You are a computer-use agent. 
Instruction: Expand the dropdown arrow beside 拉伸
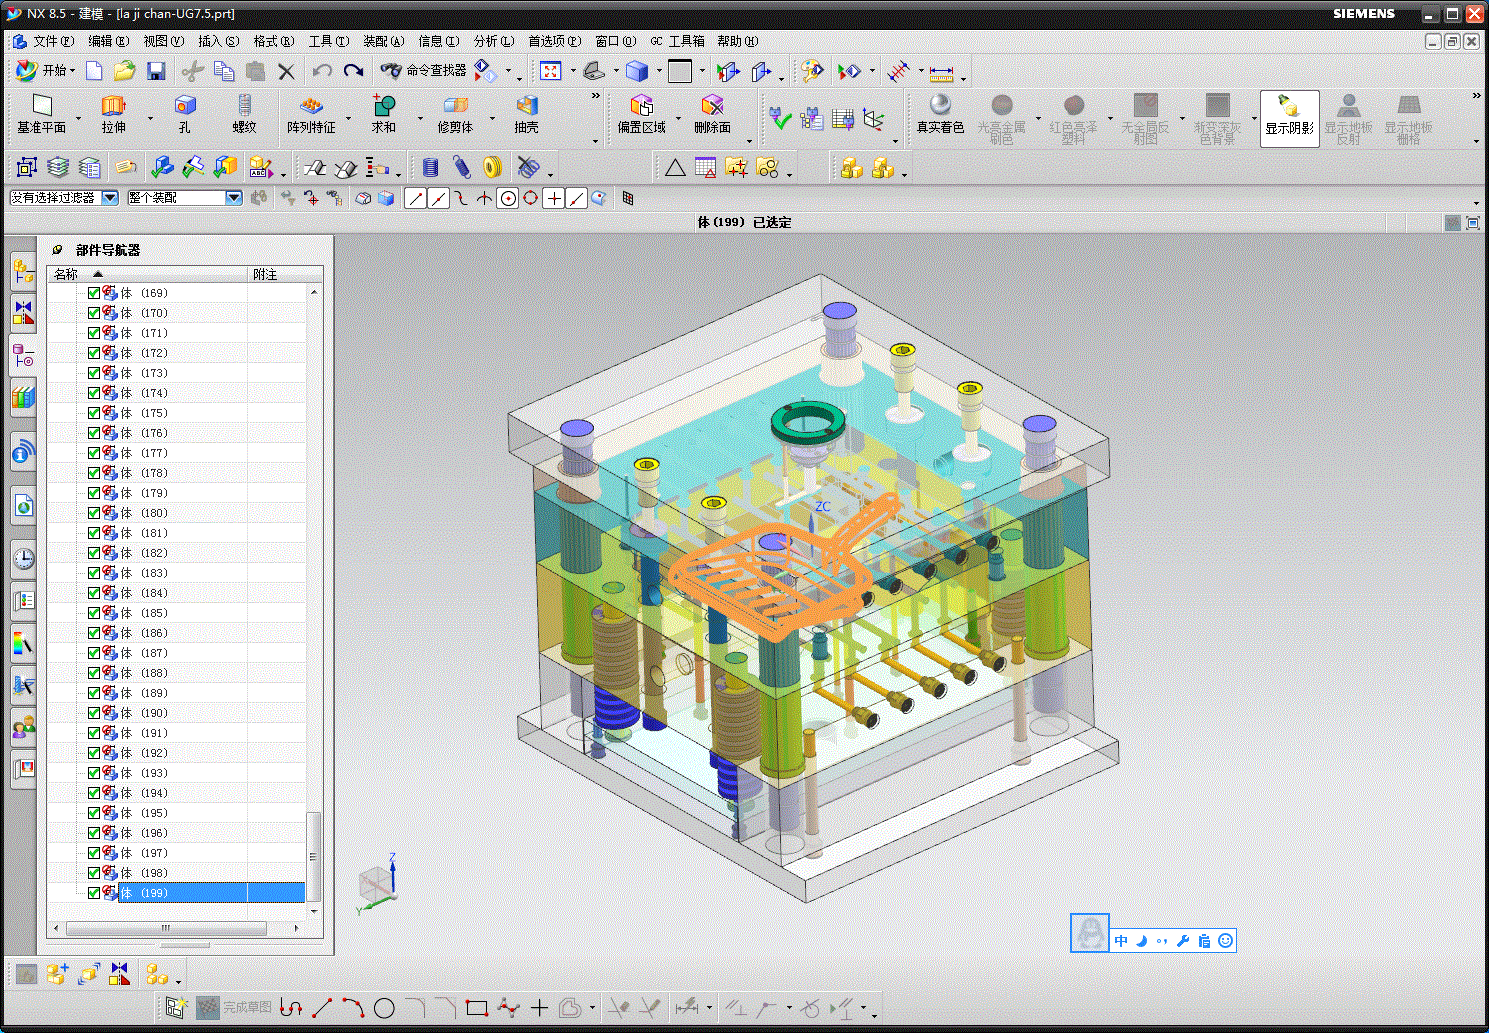click(150, 117)
